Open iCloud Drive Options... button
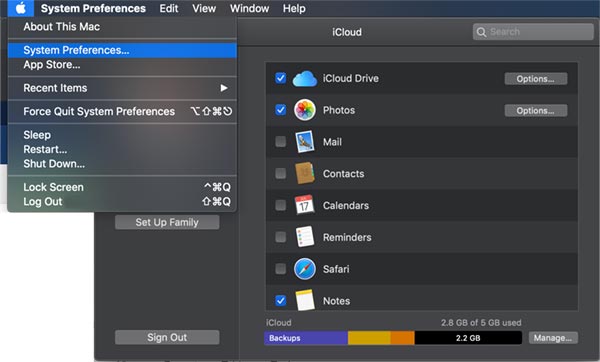 [536, 79]
